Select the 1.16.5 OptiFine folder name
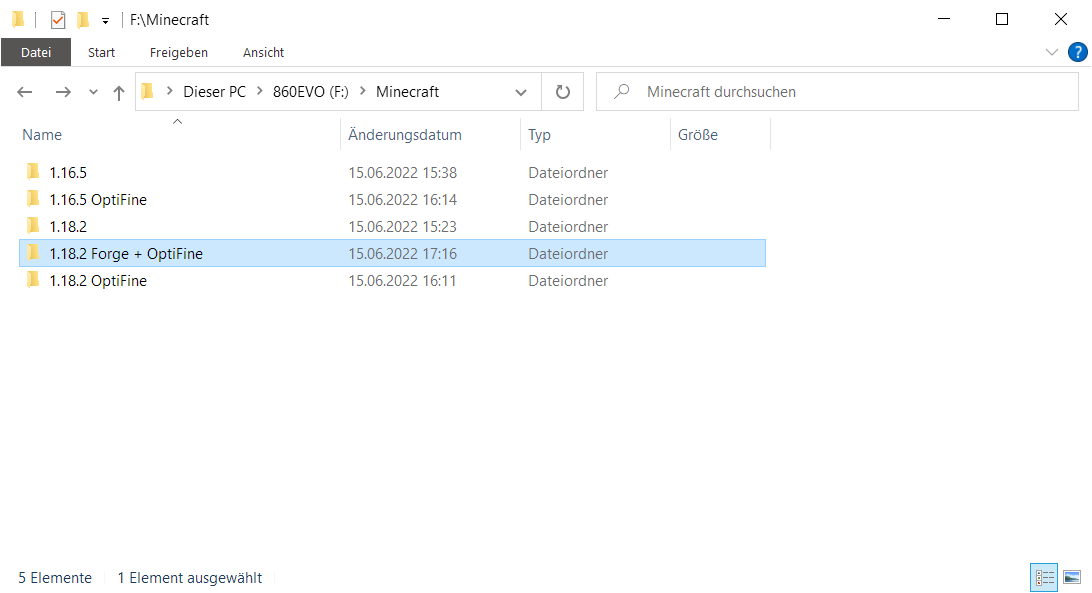 pyautogui.click(x=98, y=200)
